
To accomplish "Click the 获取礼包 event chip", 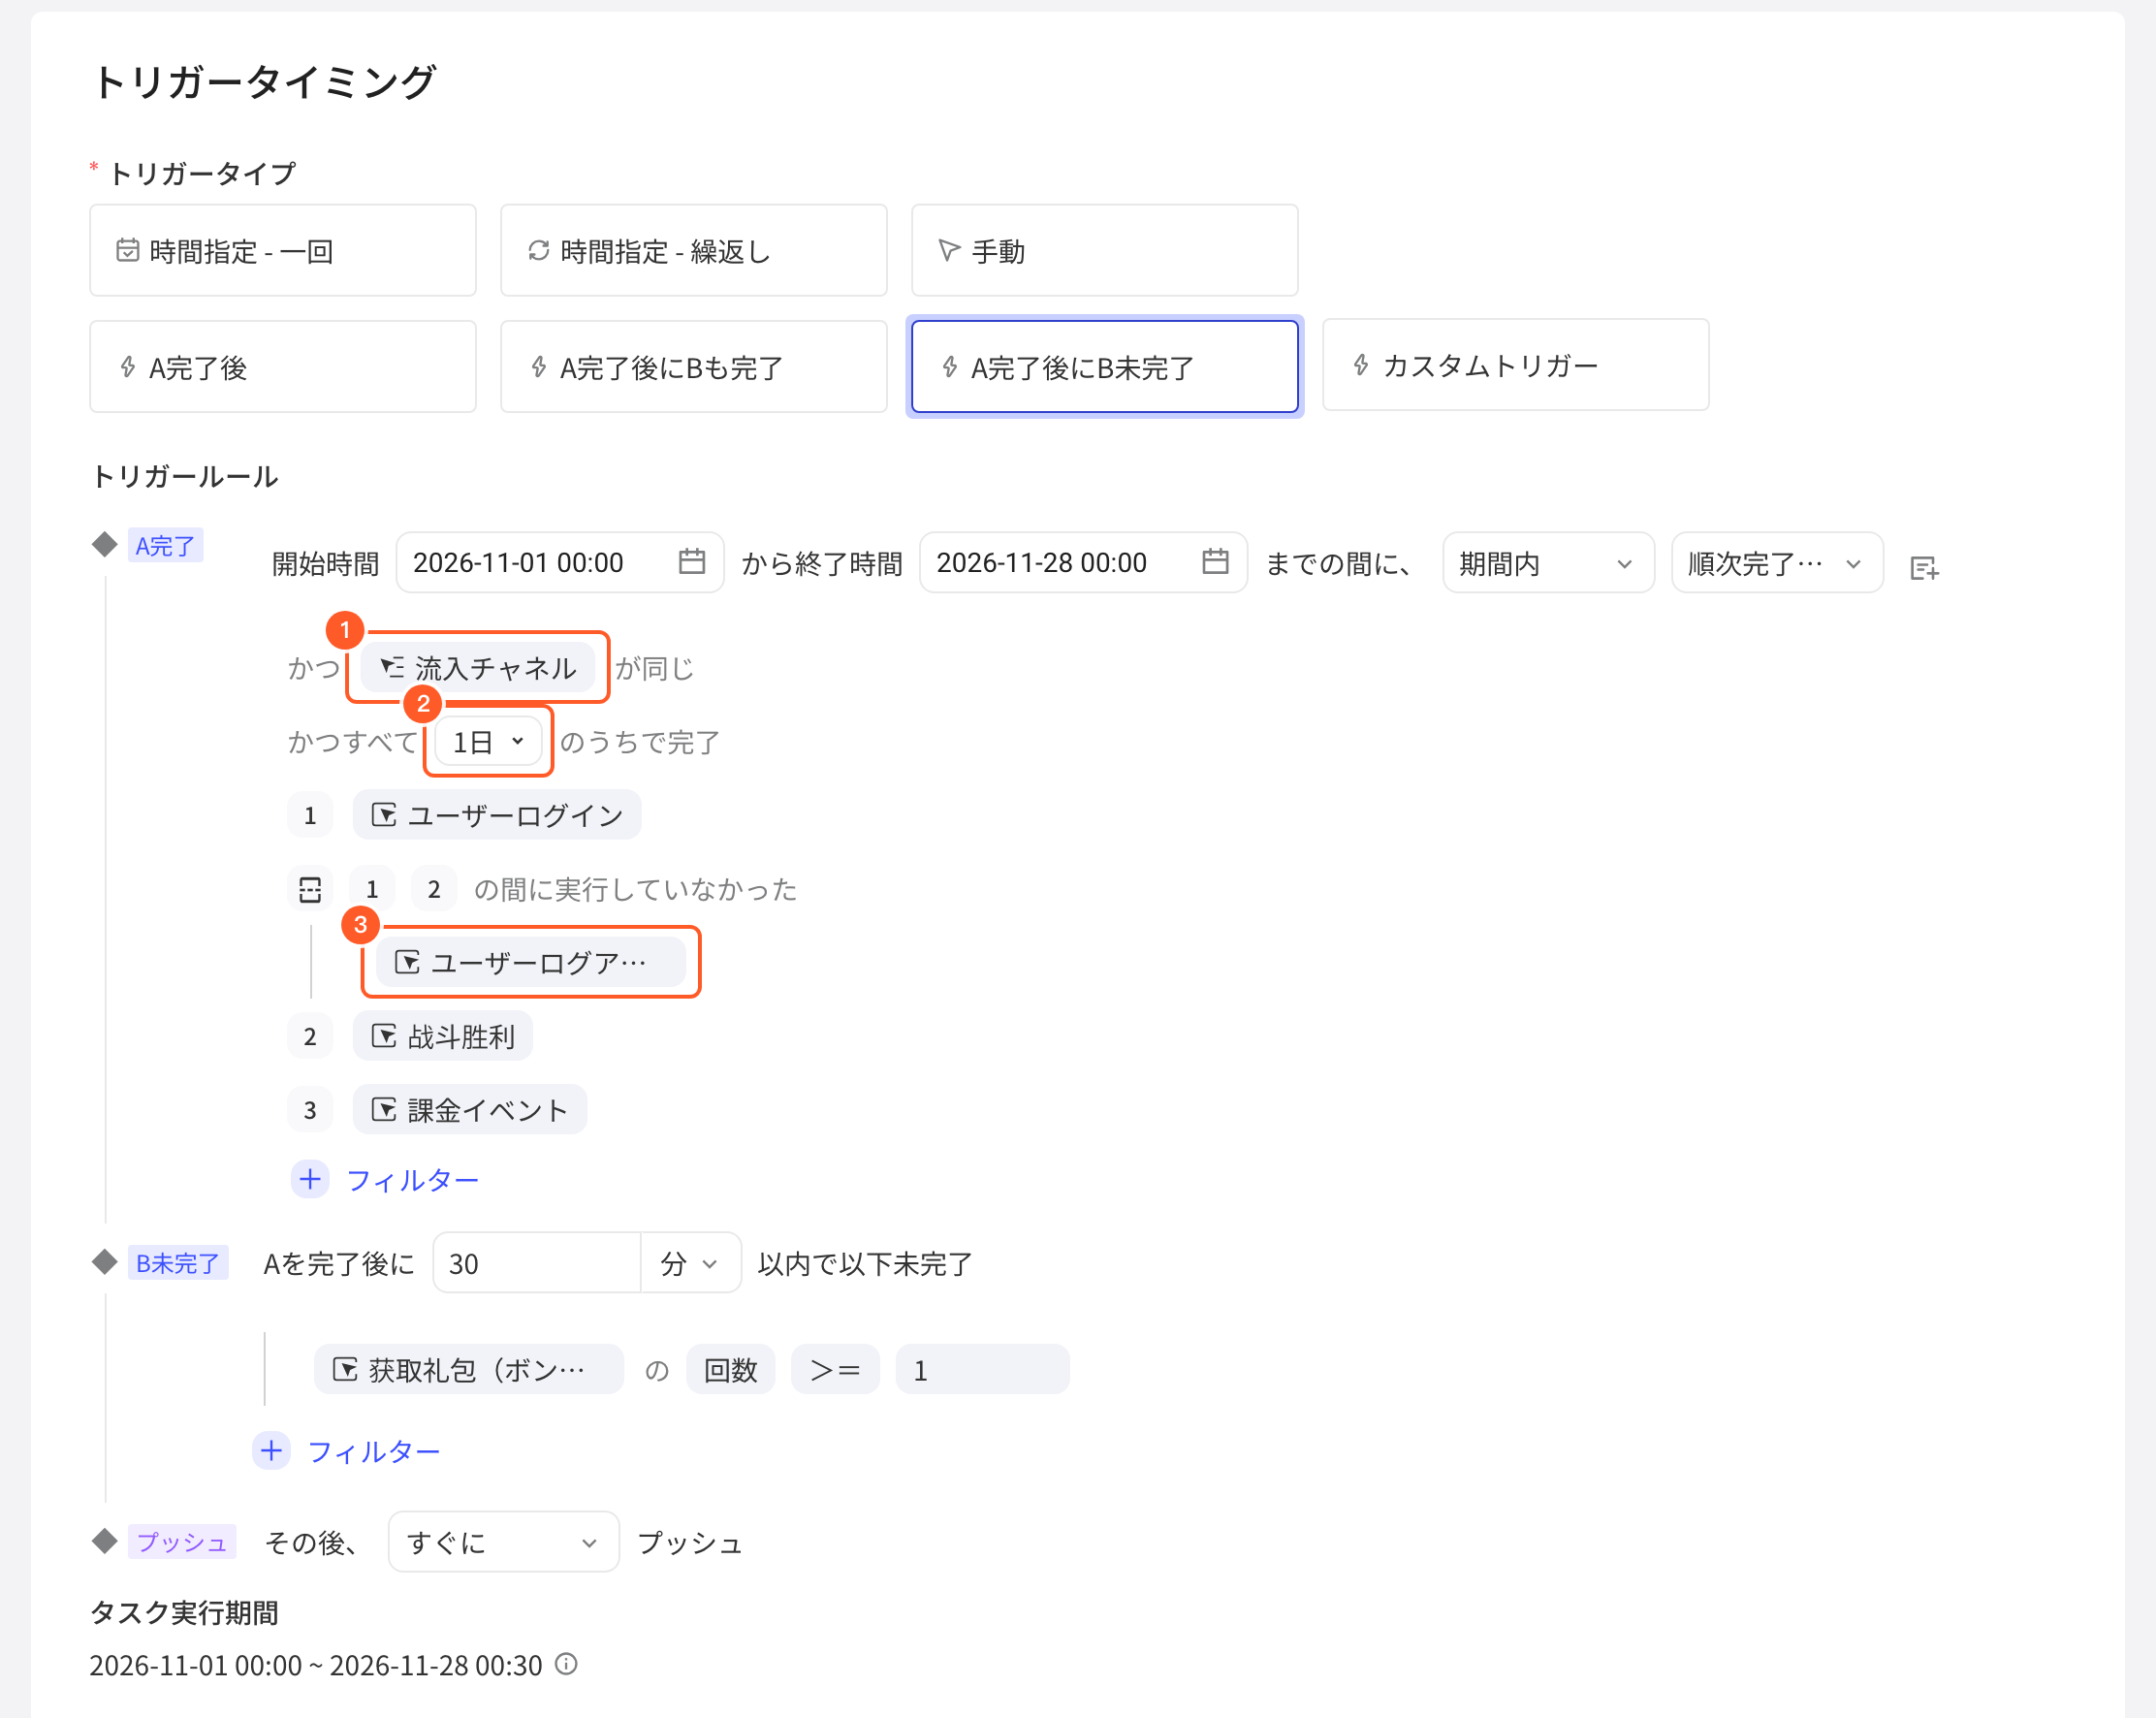I will pyautogui.click(x=469, y=1369).
